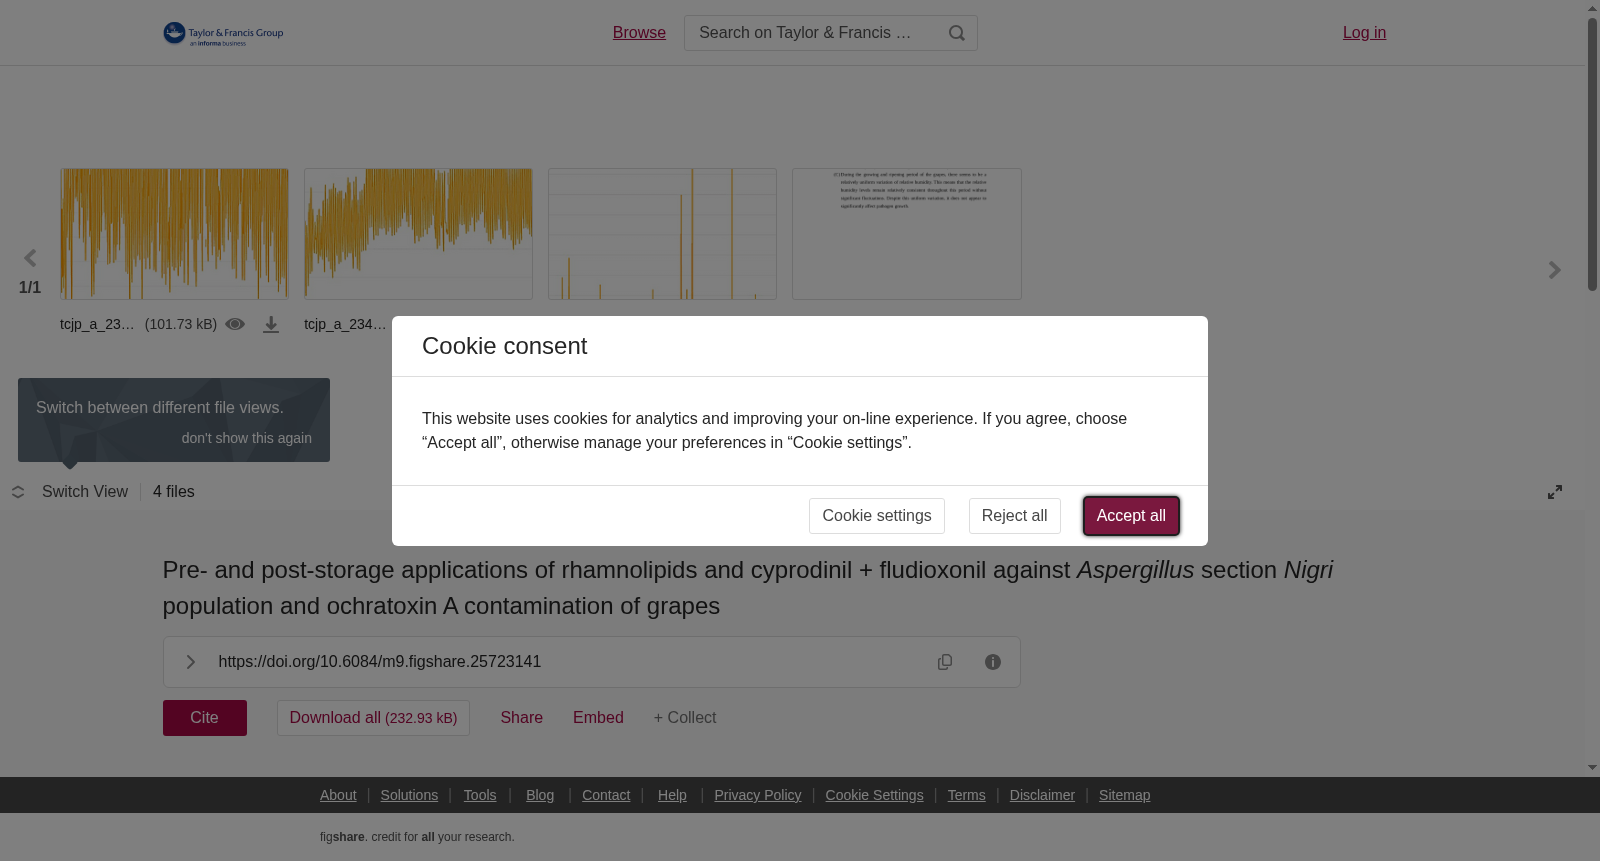Viewport: 1600px width, 861px height.
Task: Enter fullscreen with expand icon
Action: [1555, 492]
